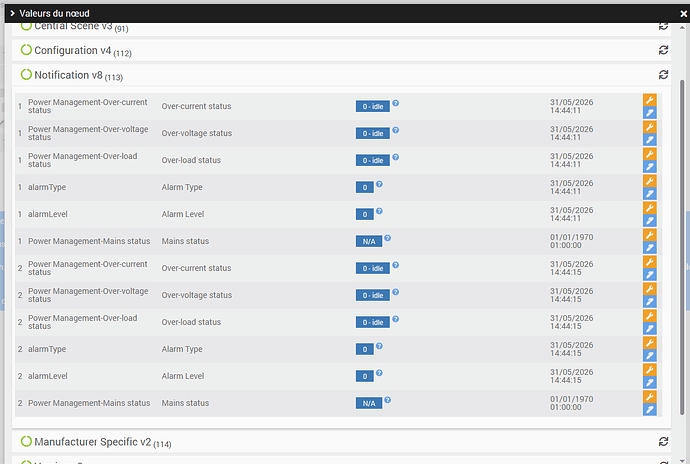Refresh the Manufacturer Specific v2 command class

663,442
